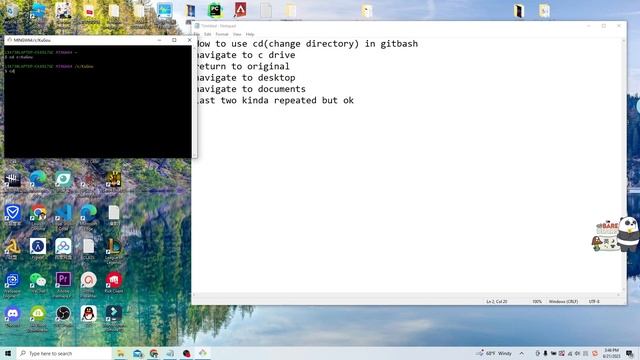Open the notification center icon

[x=630, y=353]
